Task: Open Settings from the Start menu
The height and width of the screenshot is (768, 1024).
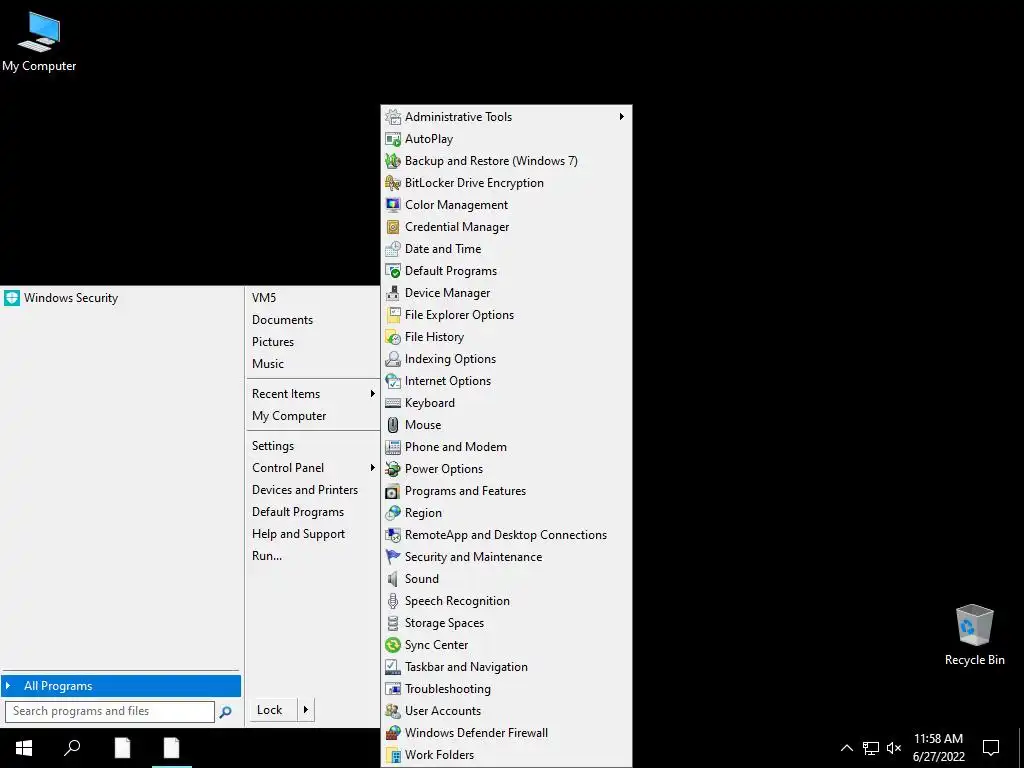Action: pyautogui.click(x=273, y=446)
